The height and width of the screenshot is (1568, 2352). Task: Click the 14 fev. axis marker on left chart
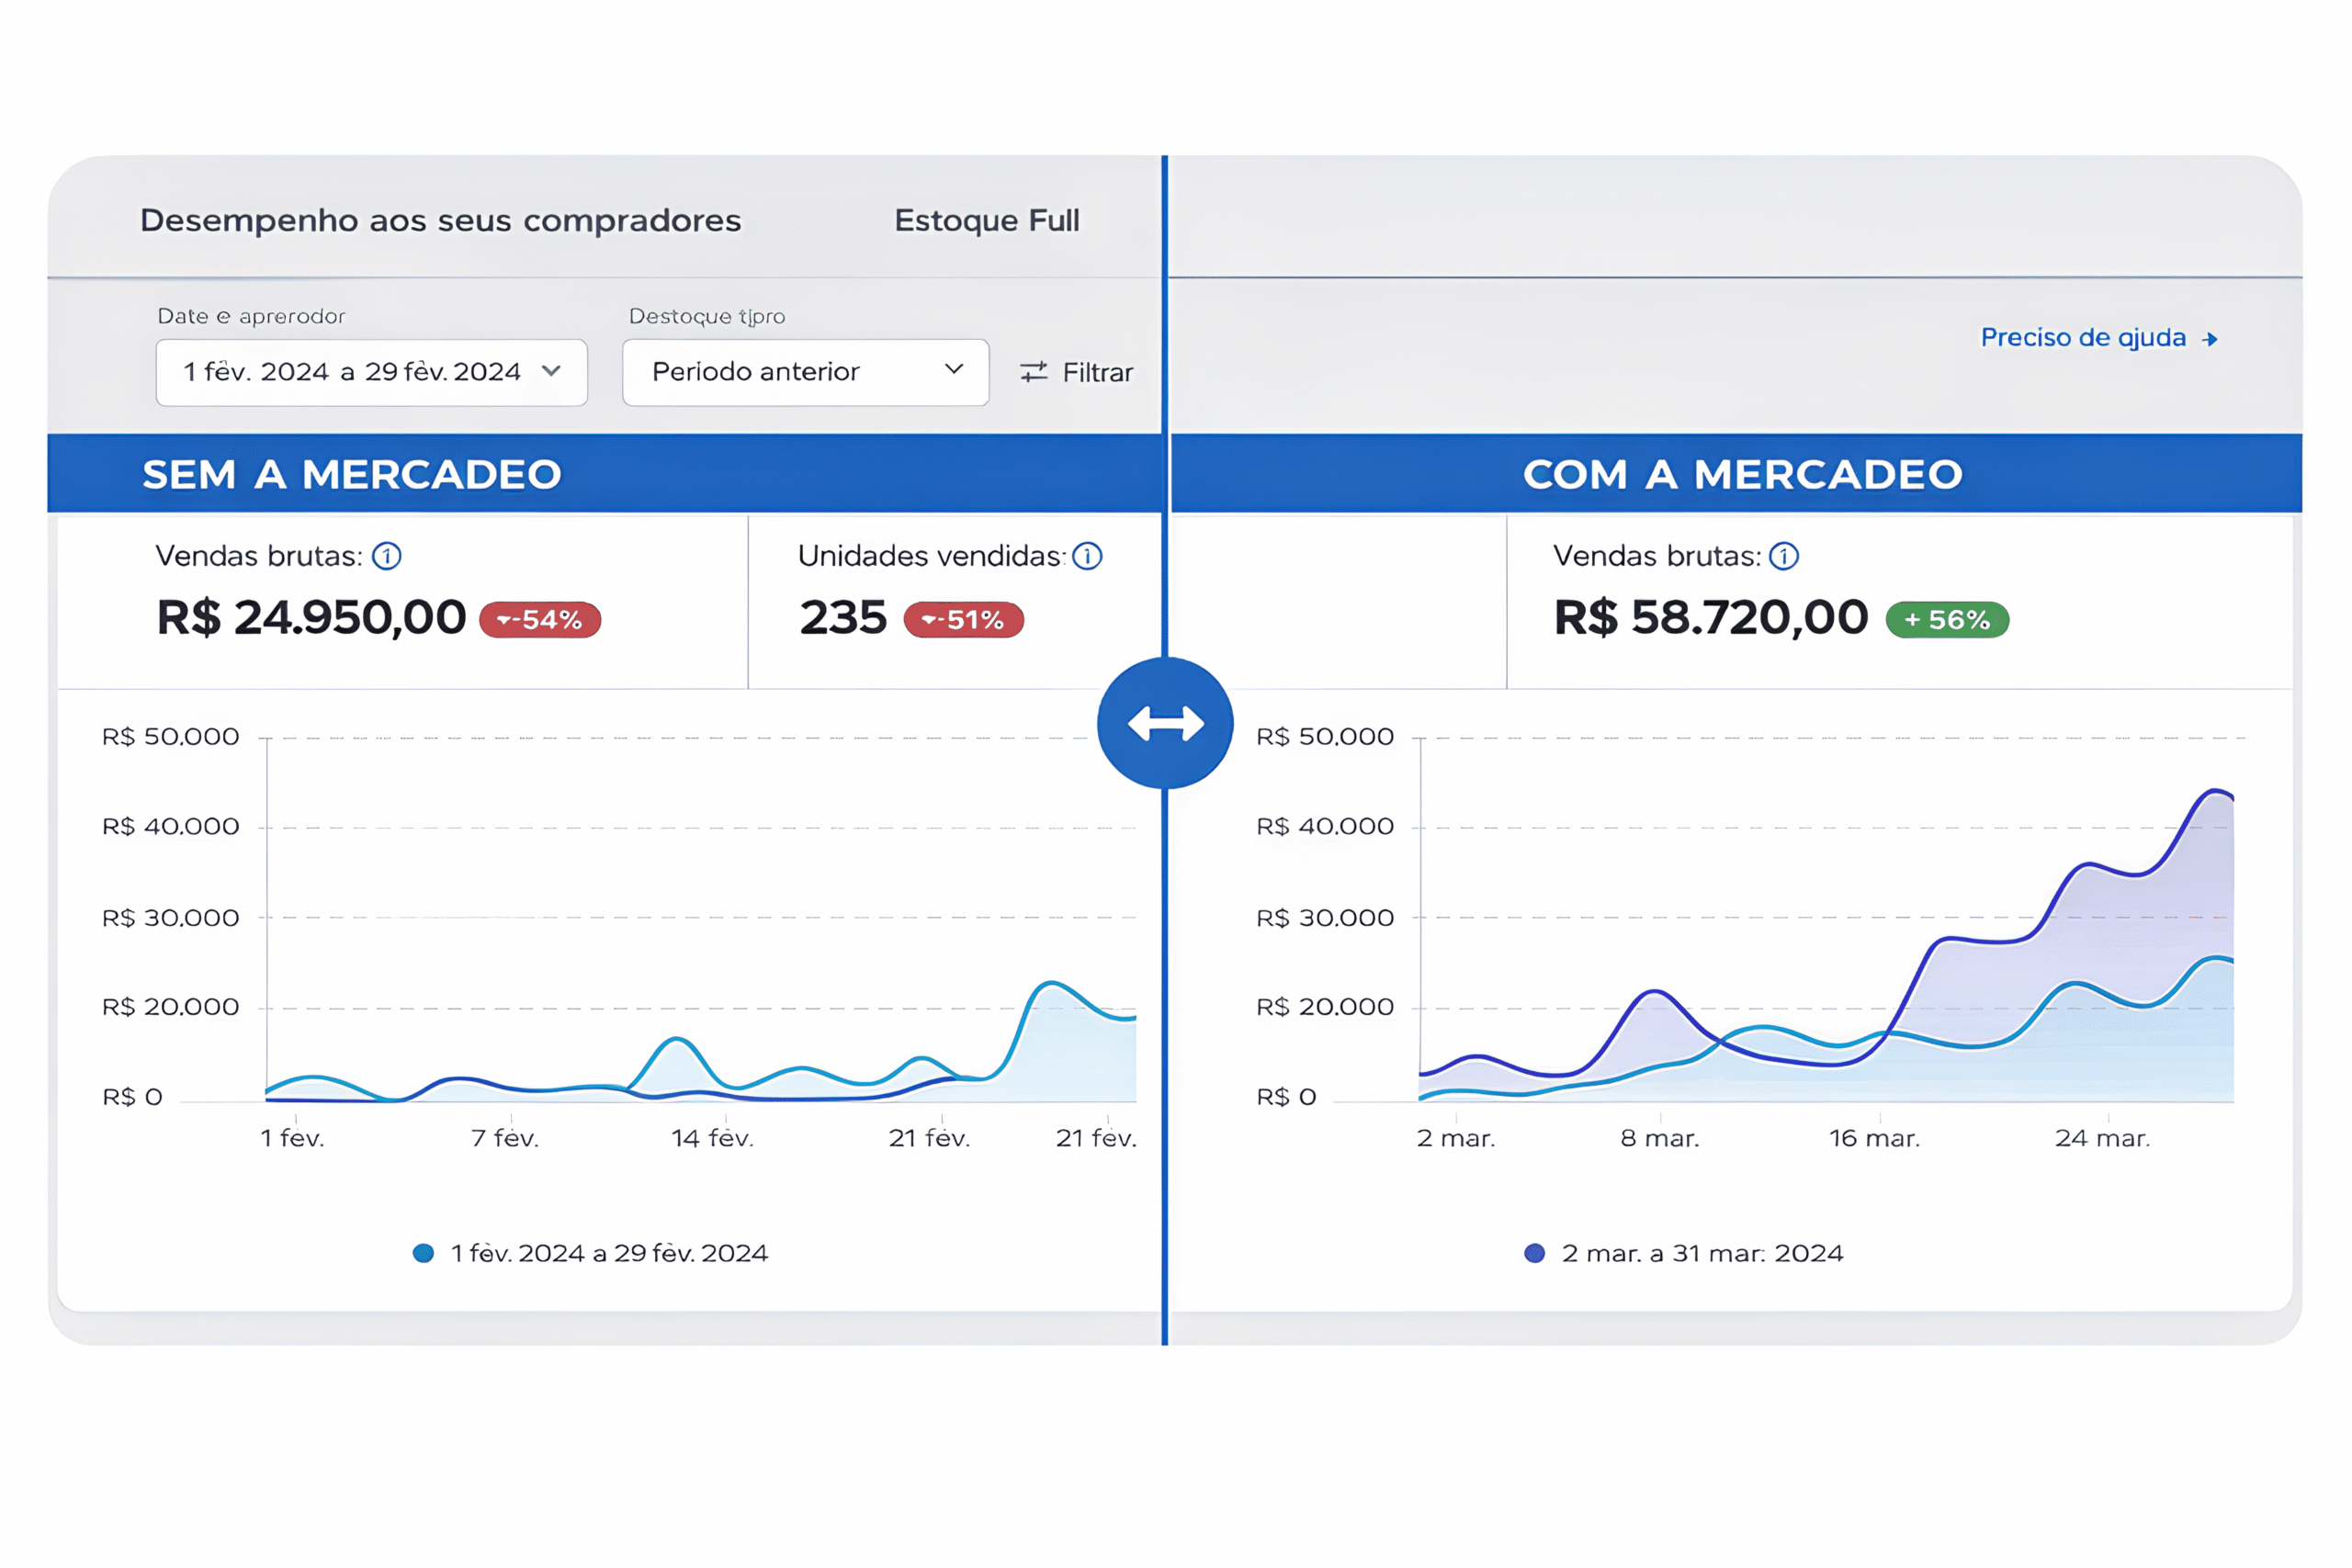point(712,1138)
